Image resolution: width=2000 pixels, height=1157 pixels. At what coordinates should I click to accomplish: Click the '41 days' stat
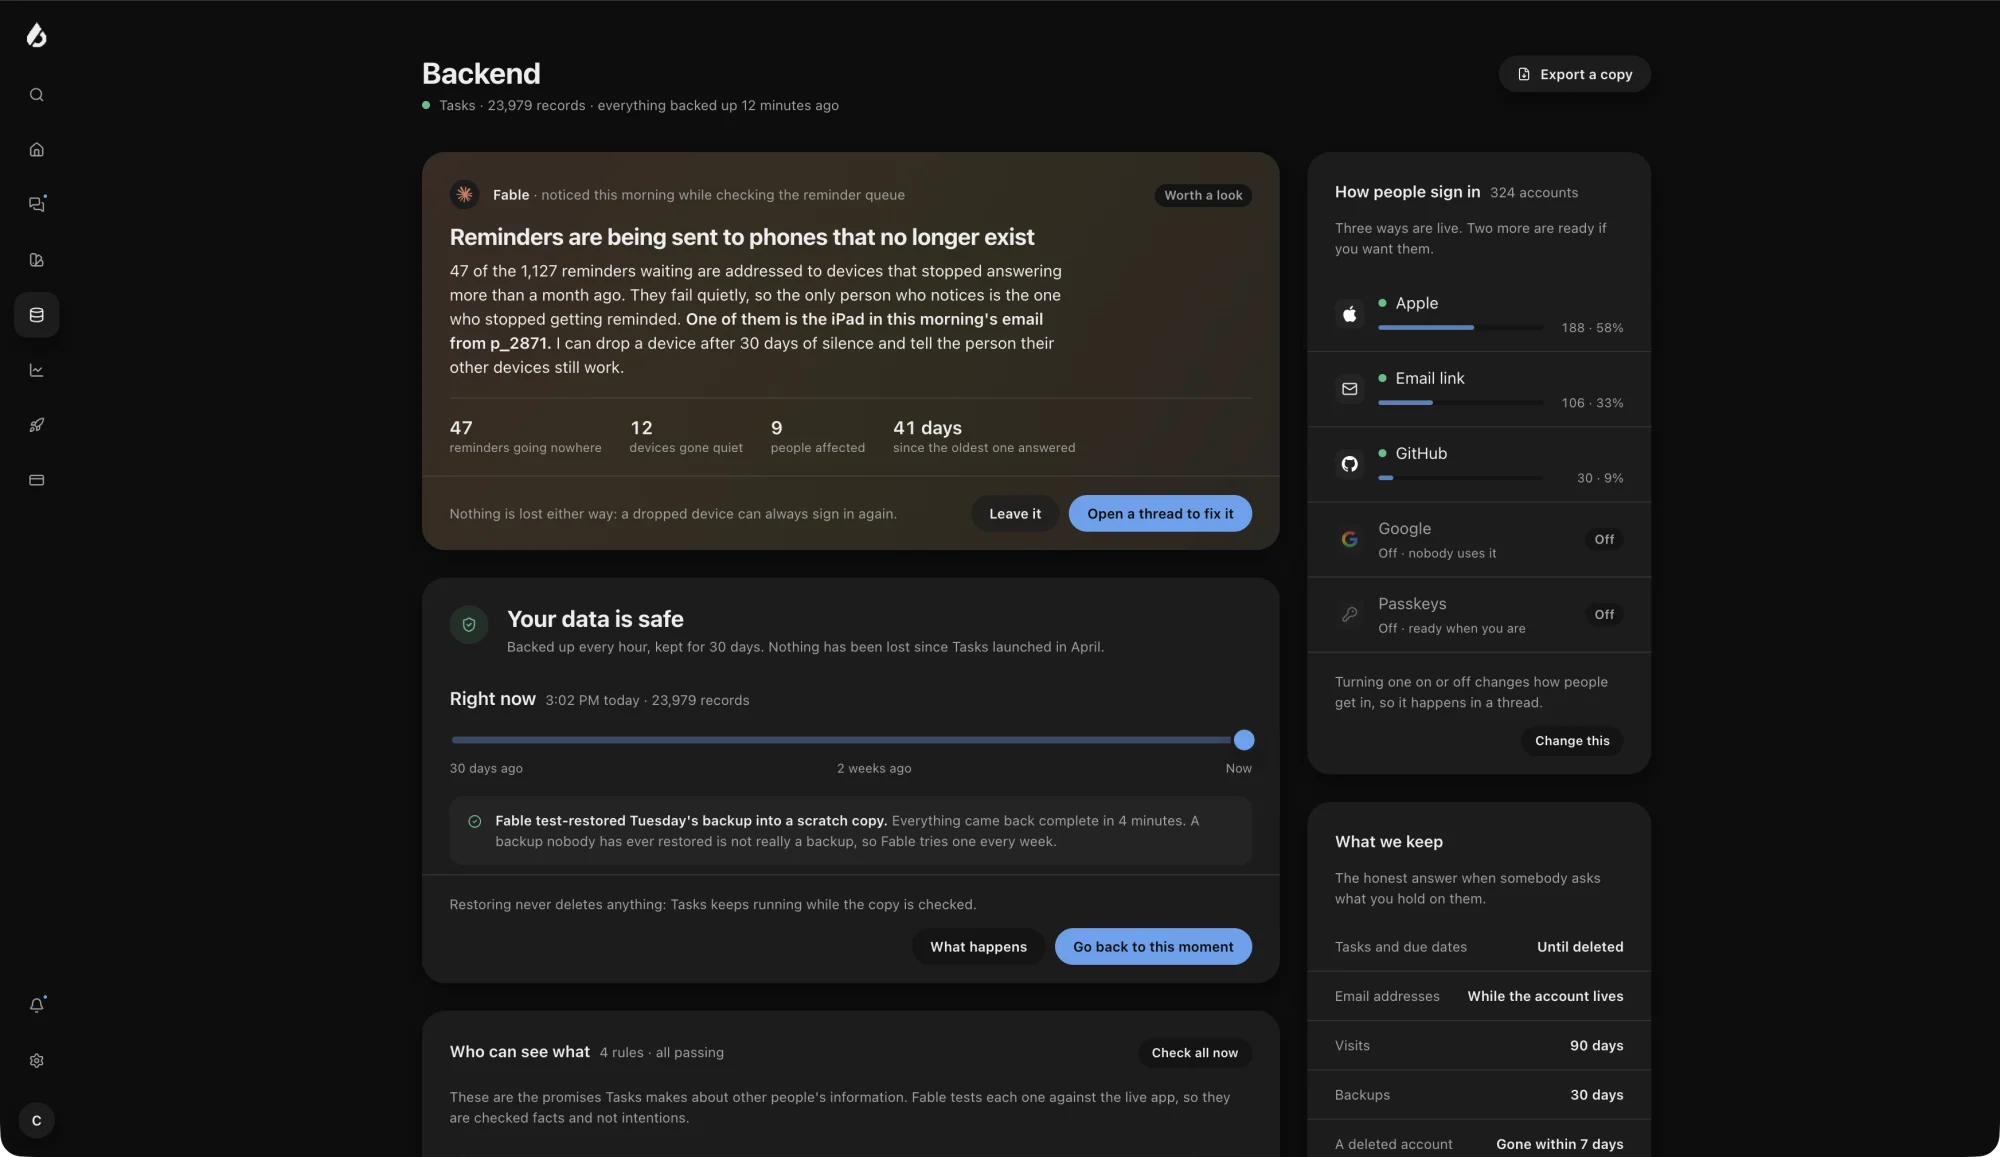[x=984, y=437]
